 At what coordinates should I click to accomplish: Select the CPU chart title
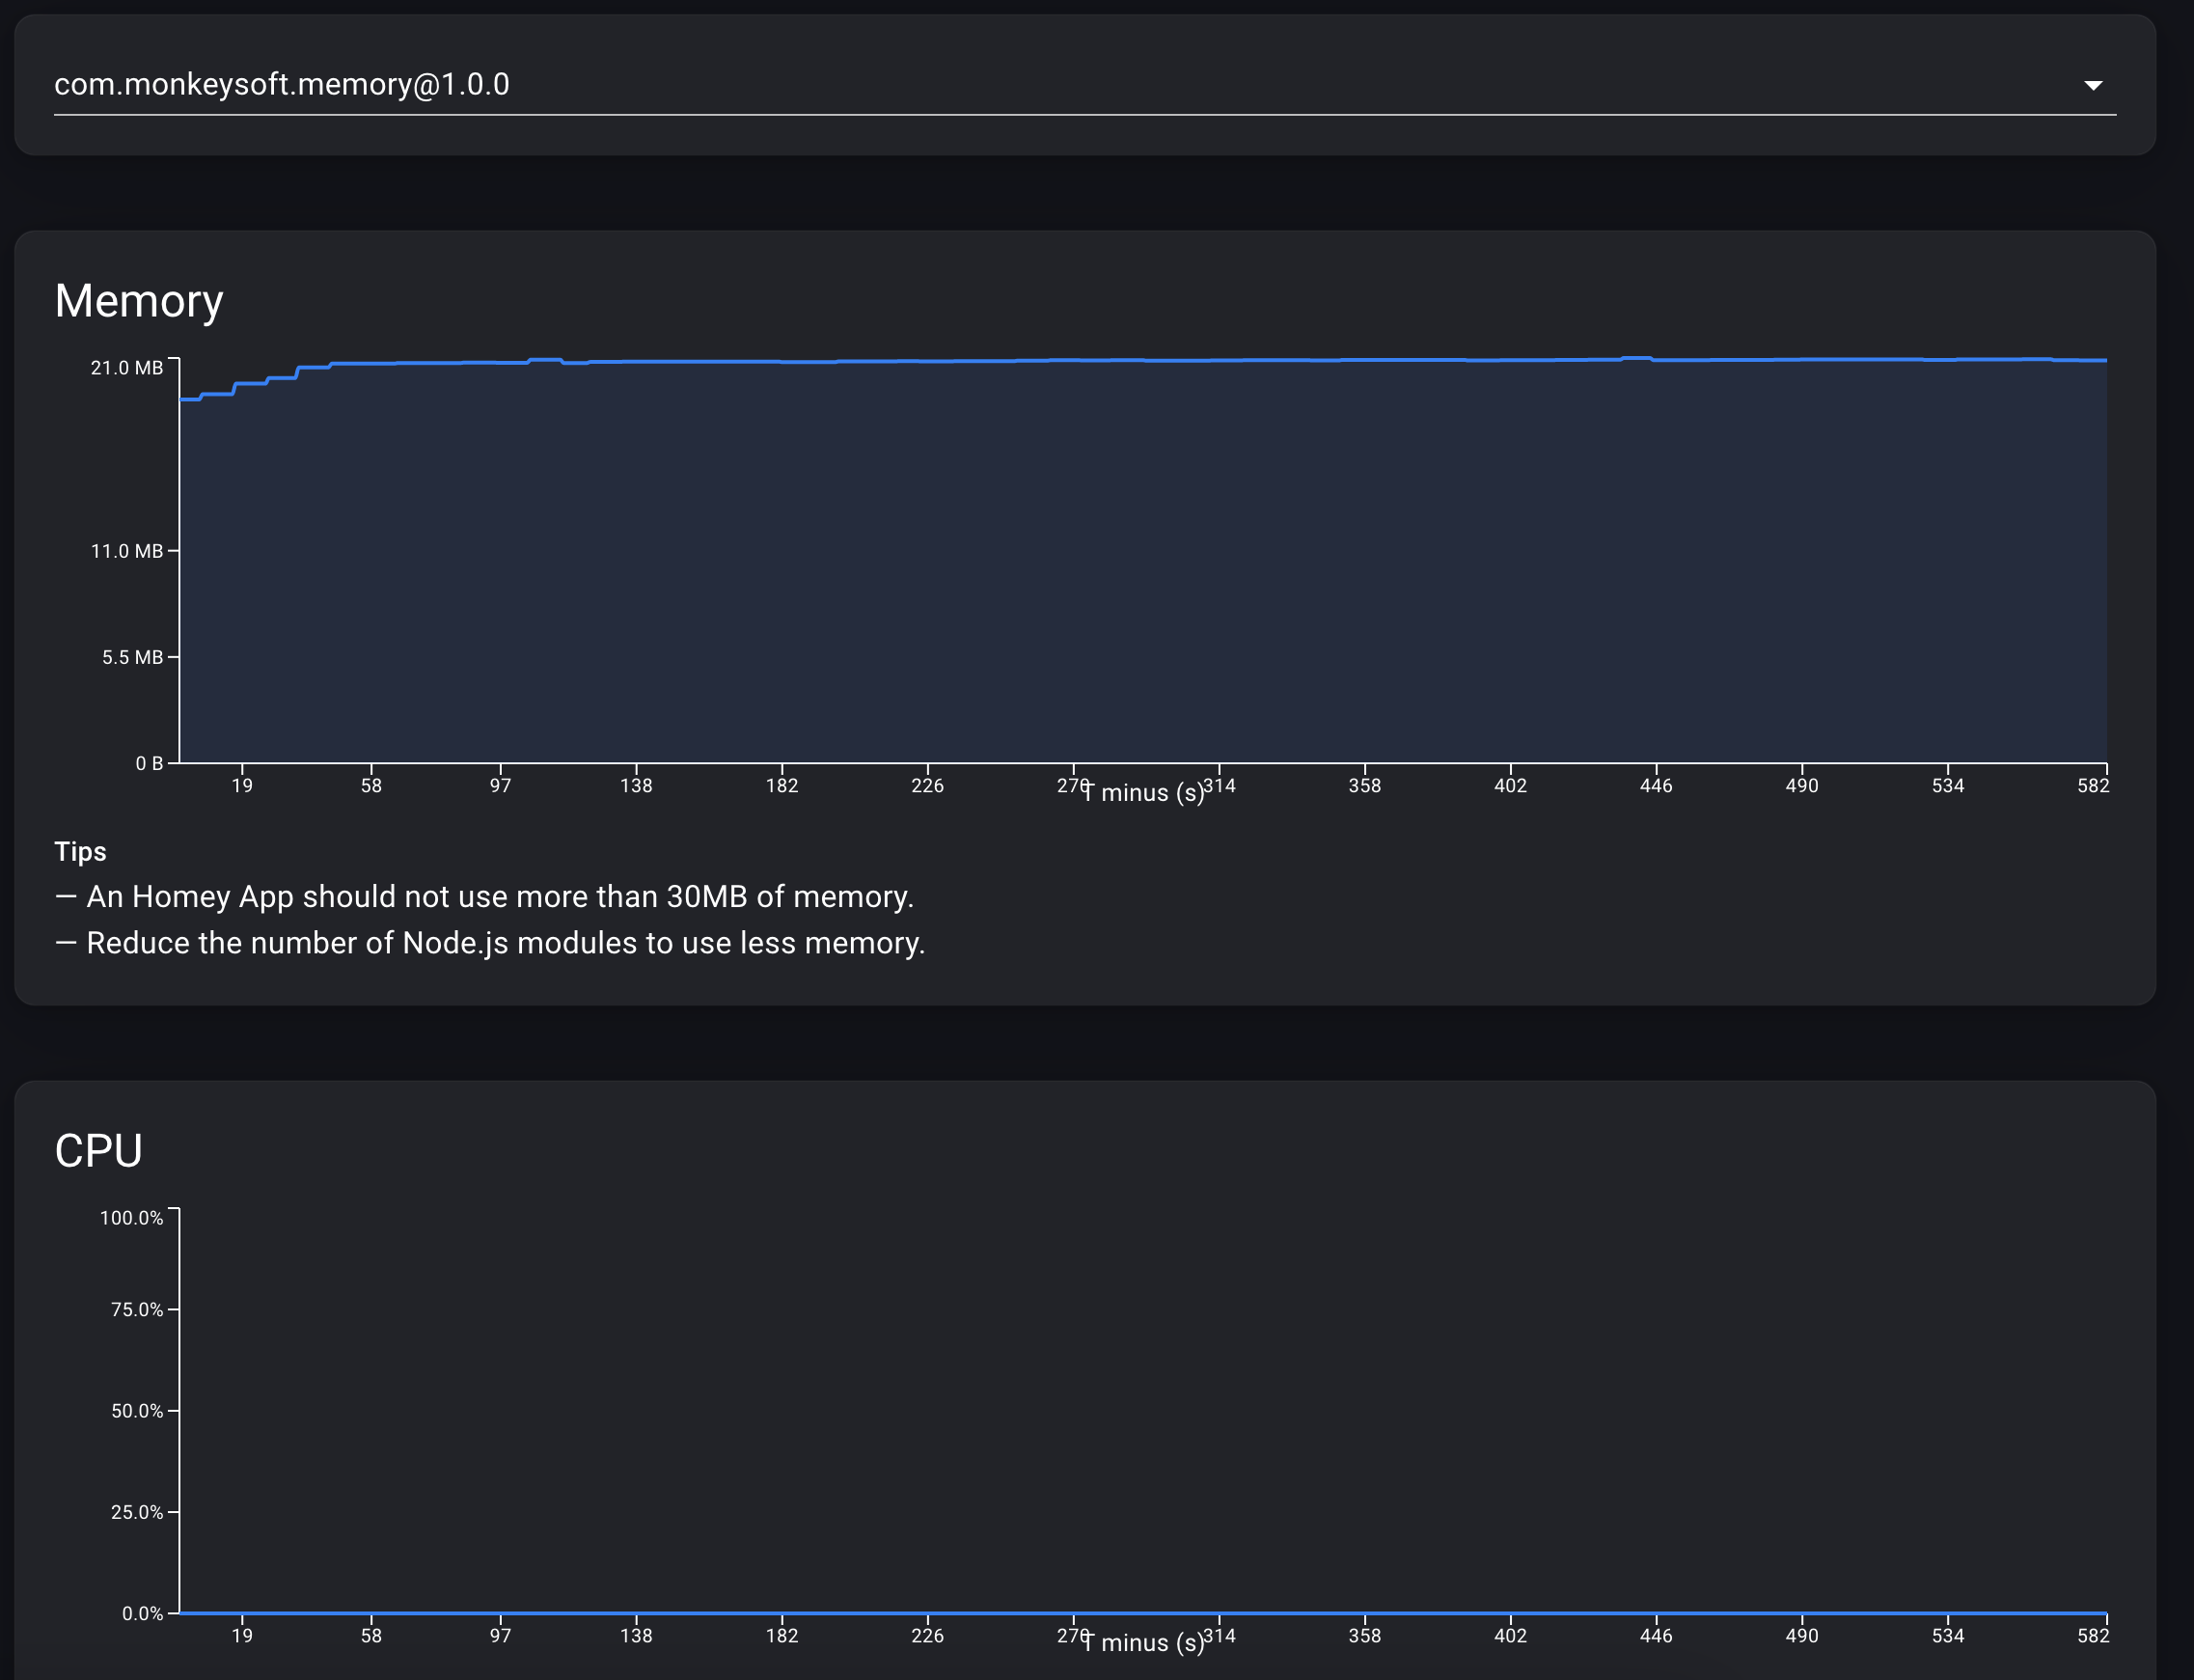pos(99,1150)
